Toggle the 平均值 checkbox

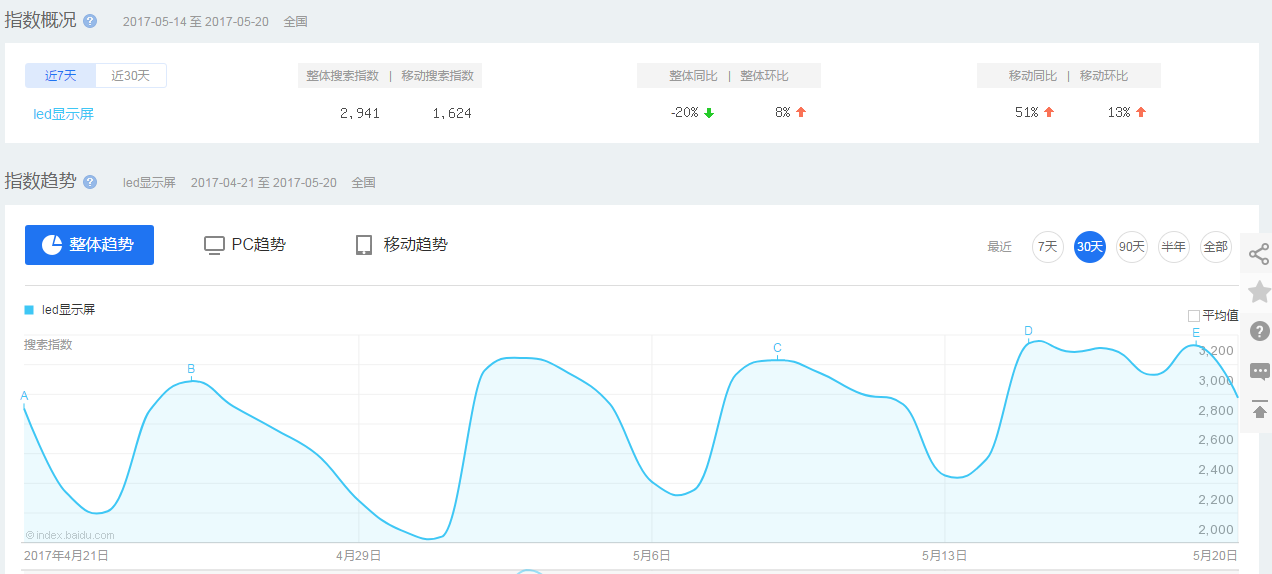[1193, 316]
